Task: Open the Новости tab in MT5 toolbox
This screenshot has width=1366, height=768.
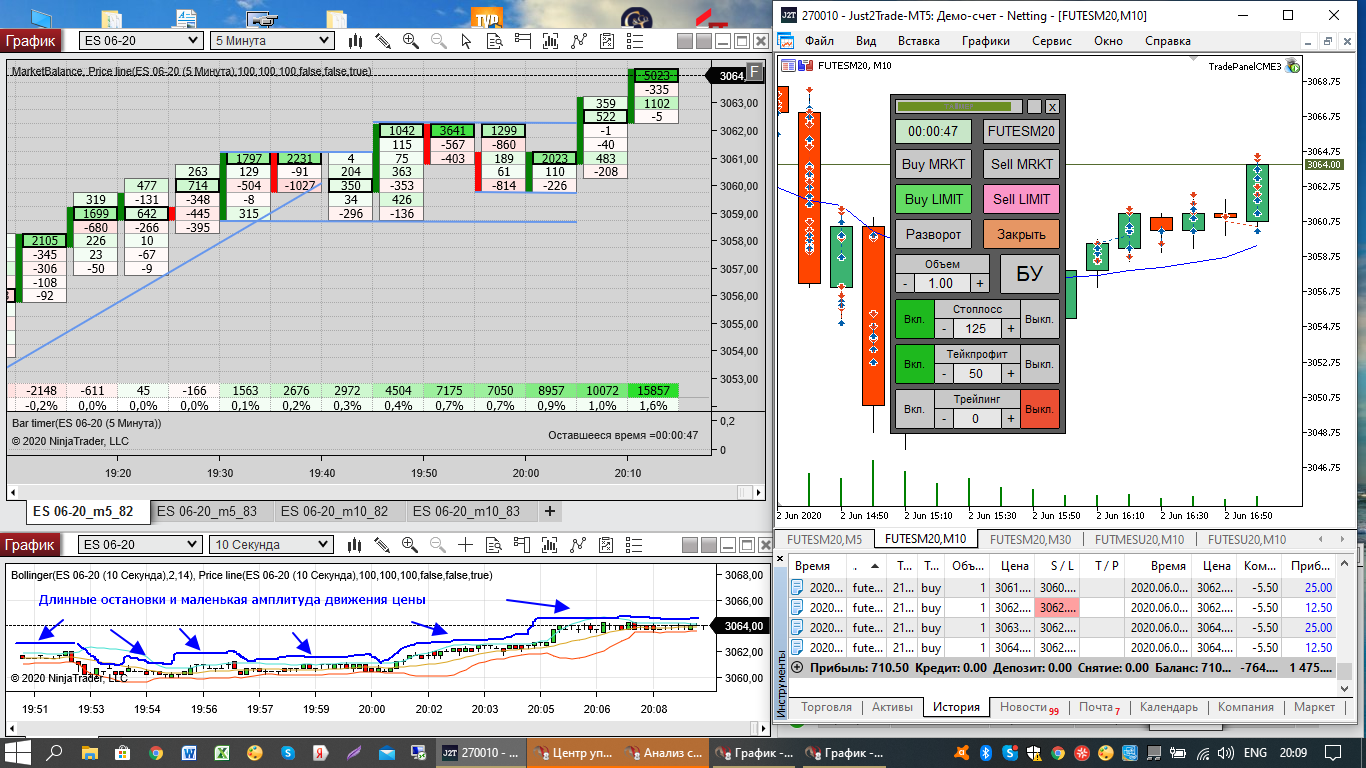Action: tap(1027, 707)
